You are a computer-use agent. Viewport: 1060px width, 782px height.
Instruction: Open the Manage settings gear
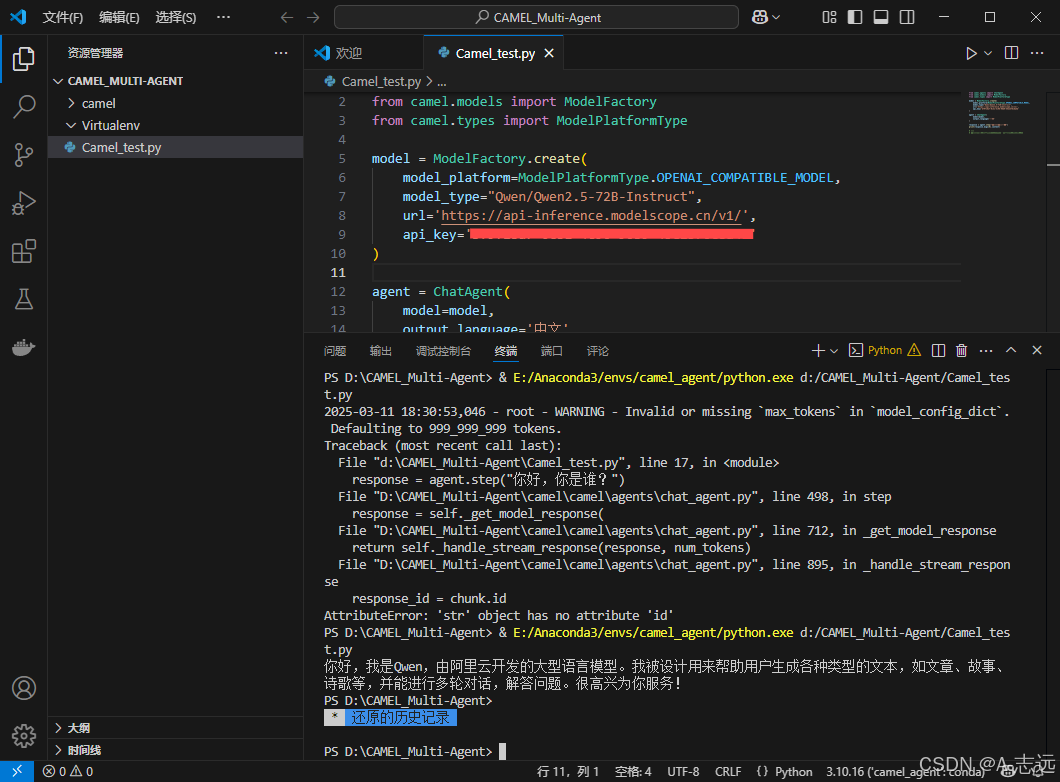pyautogui.click(x=24, y=735)
